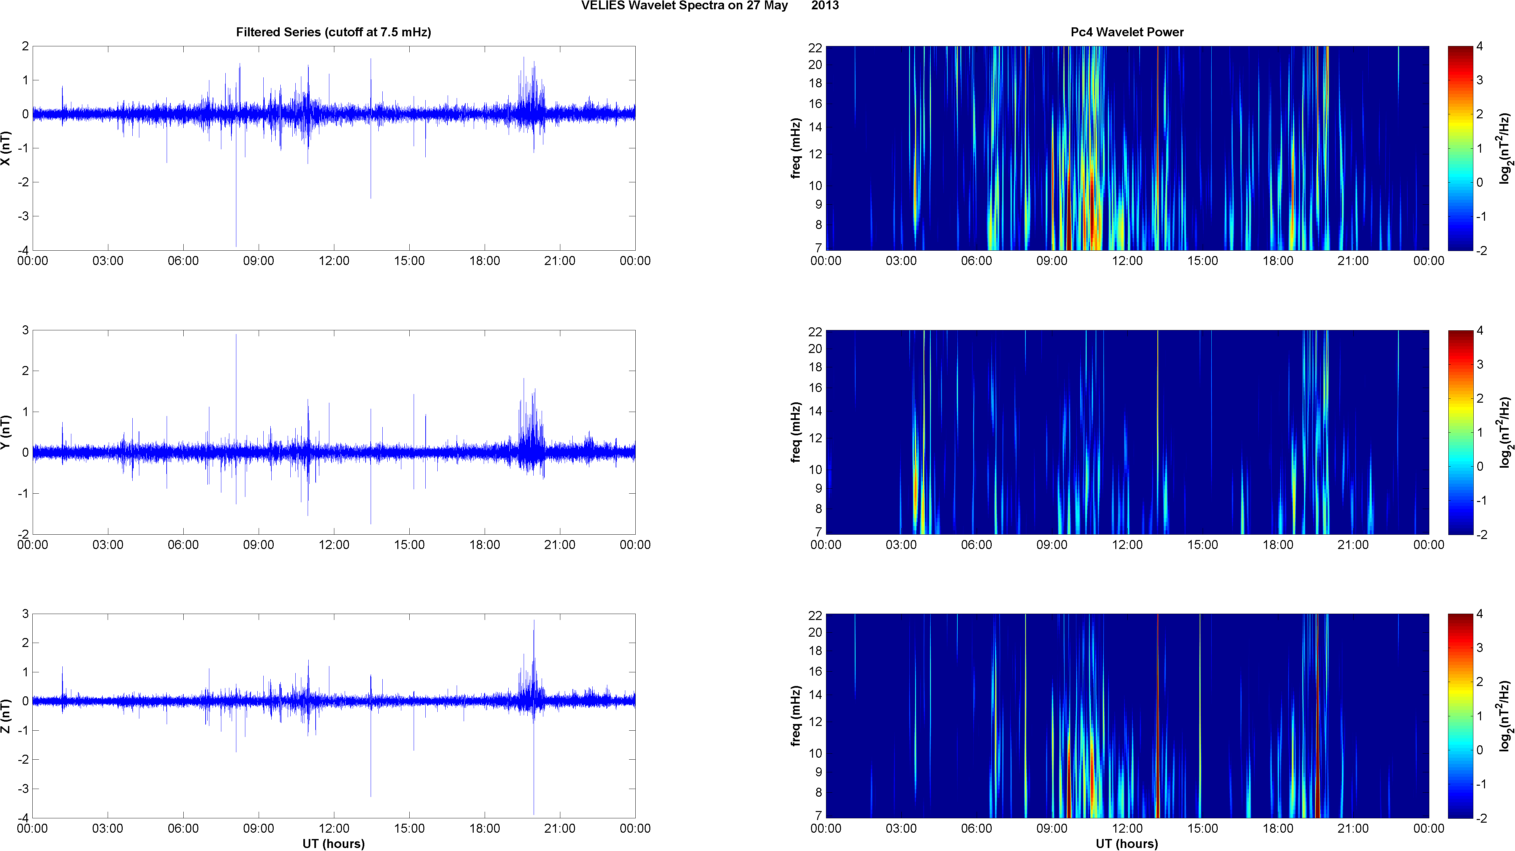
Task: Click the 'Pc4 Wavelet Power' heading
Action: pyautogui.click(x=1126, y=32)
